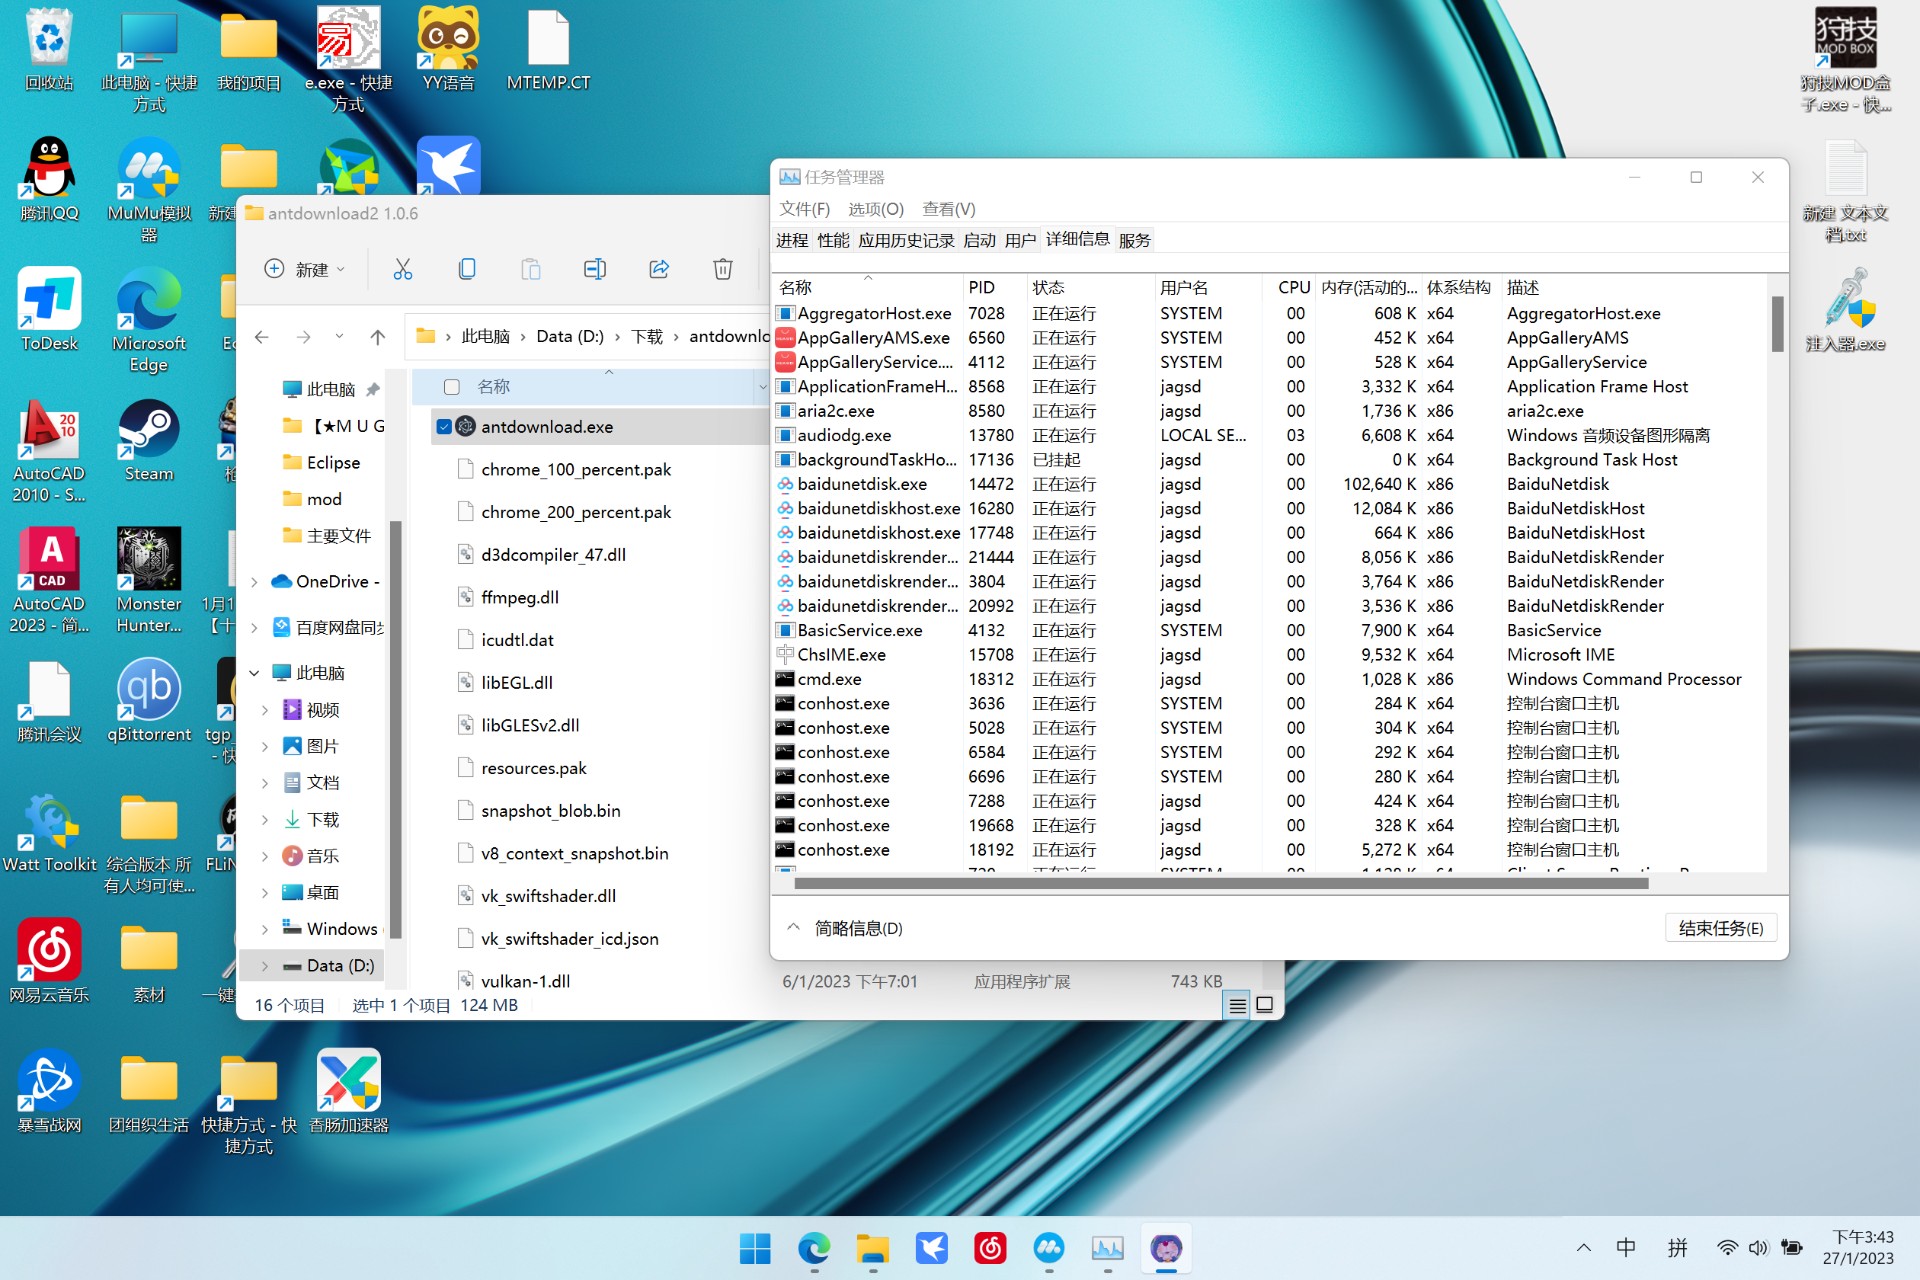The width and height of the screenshot is (1920, 1280).
Task: Open the ToDesk desktop shortcut
Action: click(x=49, y=309)
